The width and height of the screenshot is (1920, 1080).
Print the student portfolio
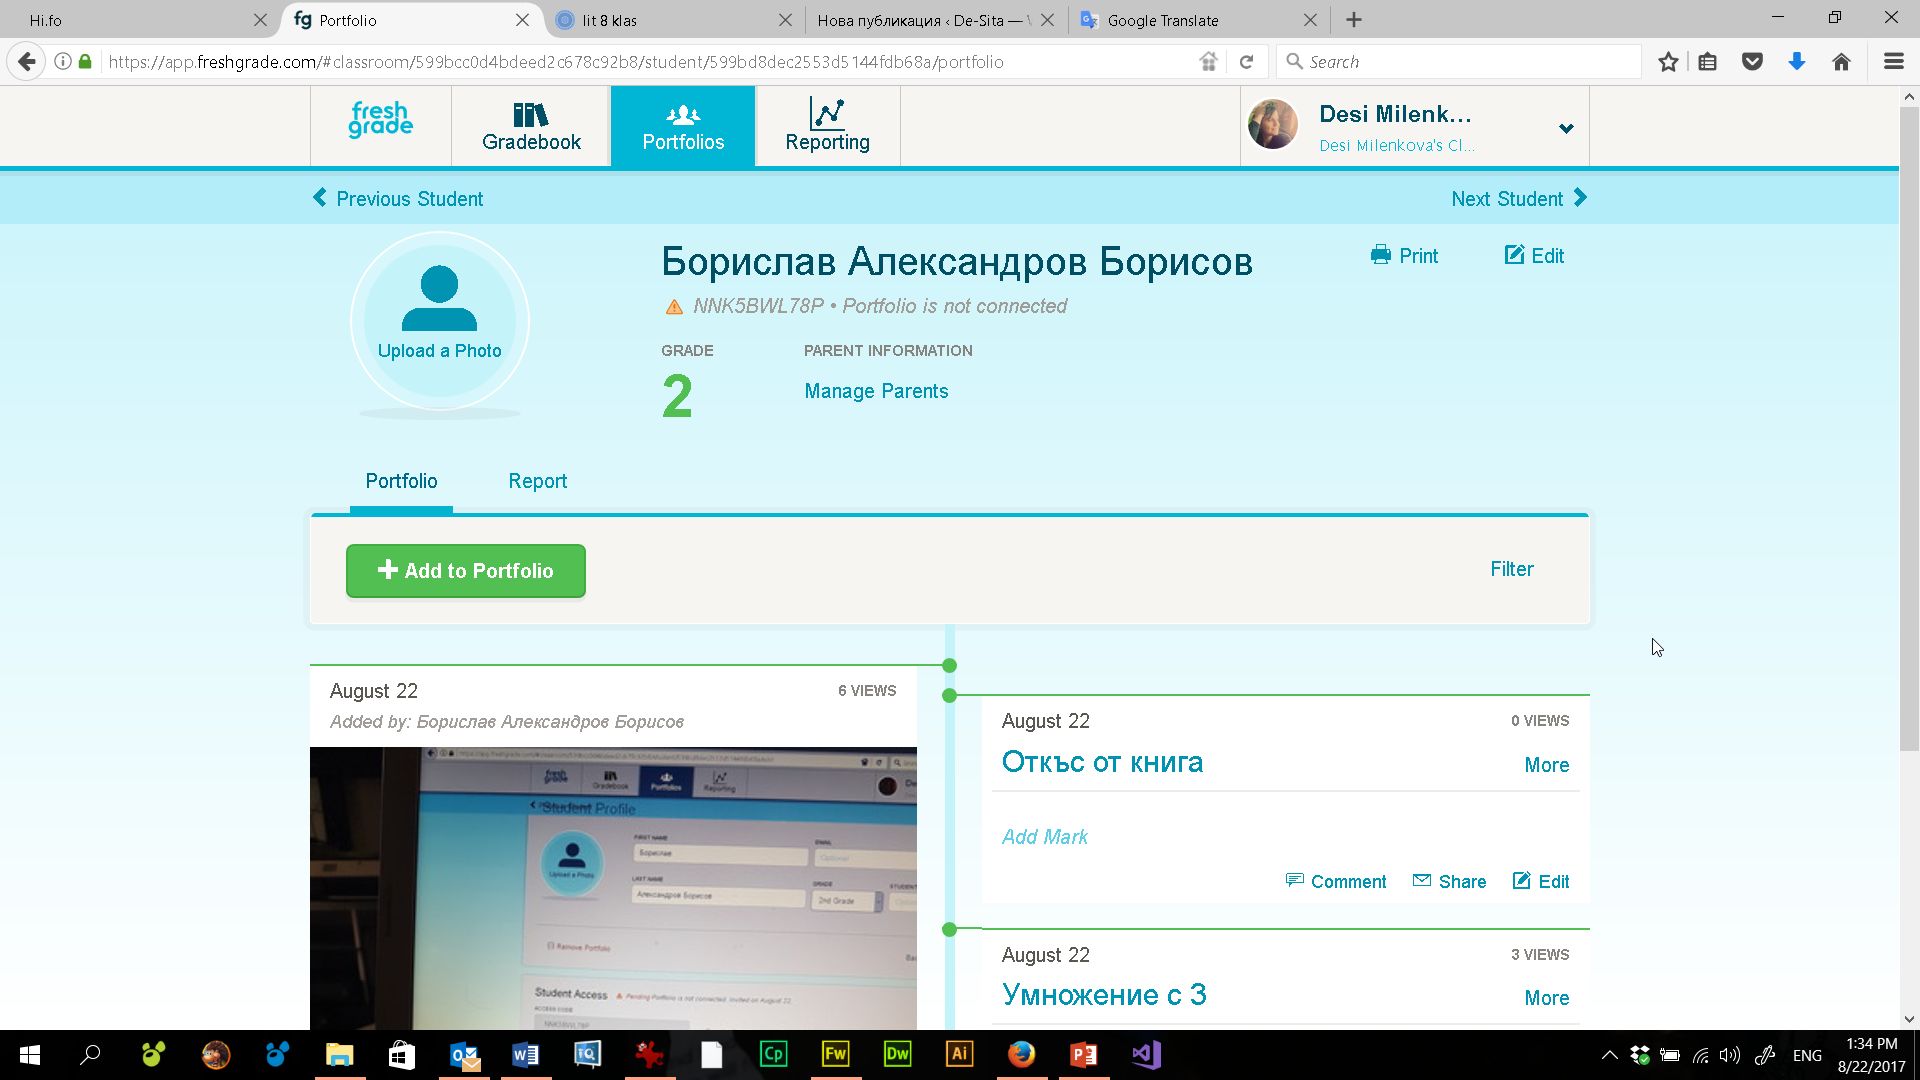1404,255
